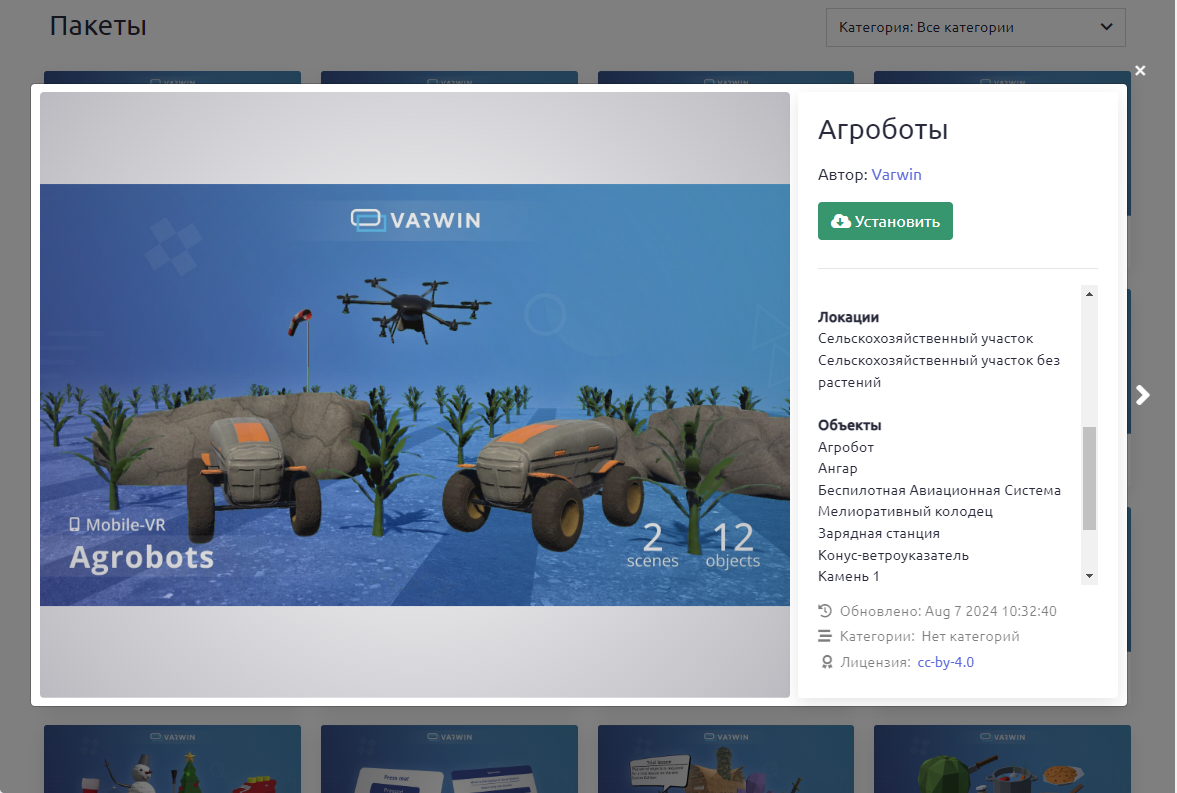Click the Varwin logo in preview image

415,220
